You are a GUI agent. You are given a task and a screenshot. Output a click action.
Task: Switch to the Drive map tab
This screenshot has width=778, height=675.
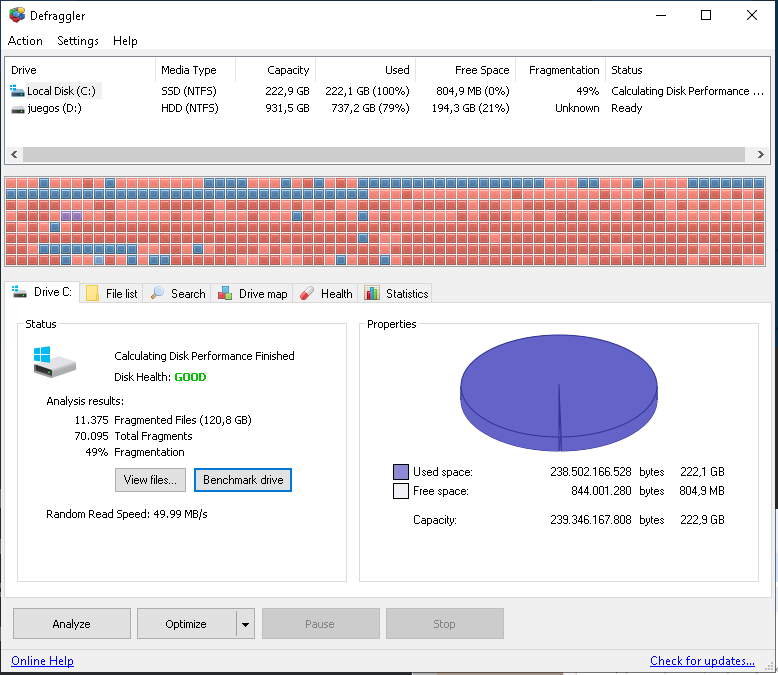click(x=253, y=293)
